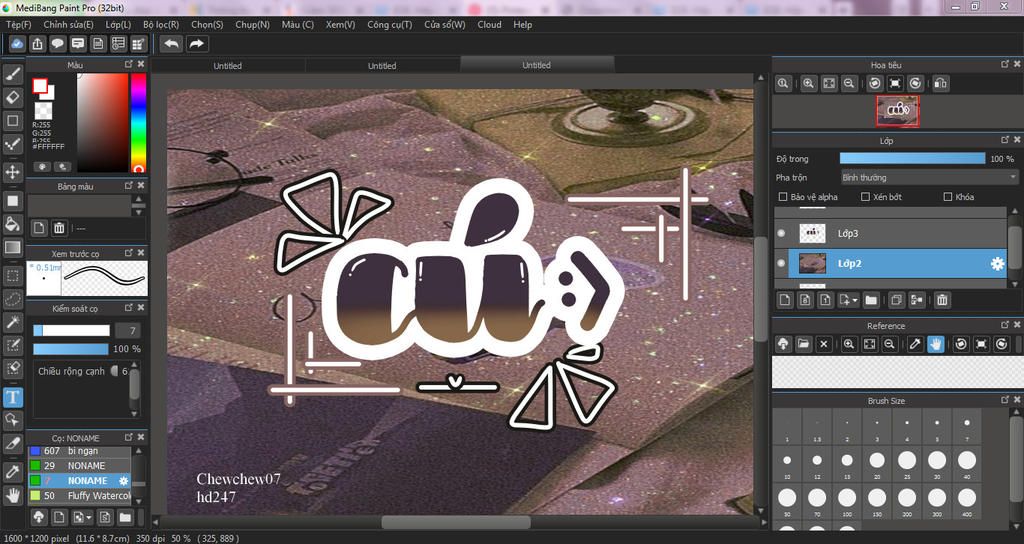The width and height of the screenshot is (1024, 544).
Task: Click the canvas horizontal scrollbar
Action: (456, 522)
